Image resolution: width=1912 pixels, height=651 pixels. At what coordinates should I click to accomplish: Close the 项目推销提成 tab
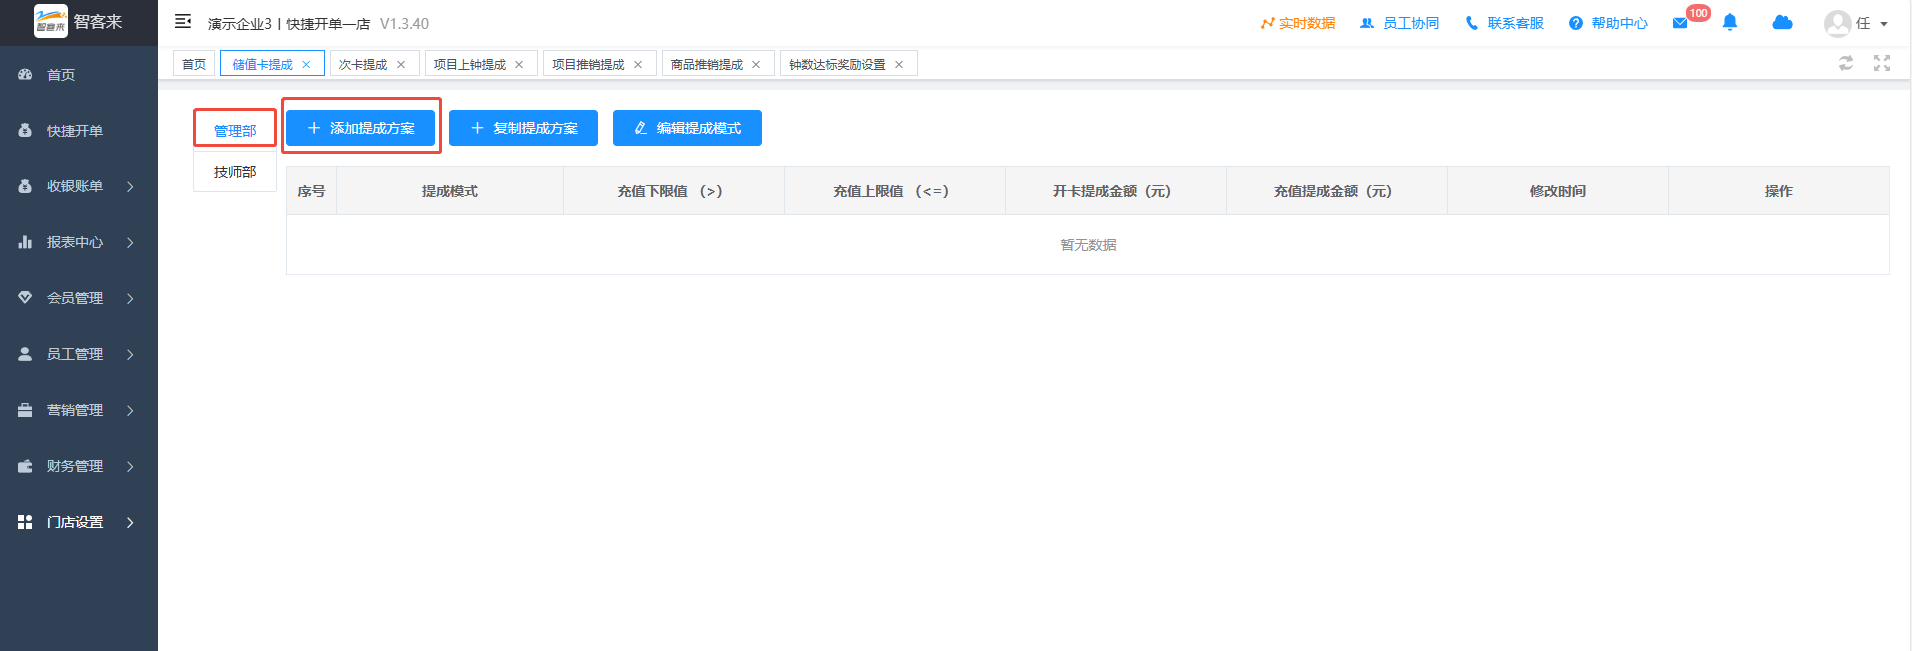tap(638, 65)
